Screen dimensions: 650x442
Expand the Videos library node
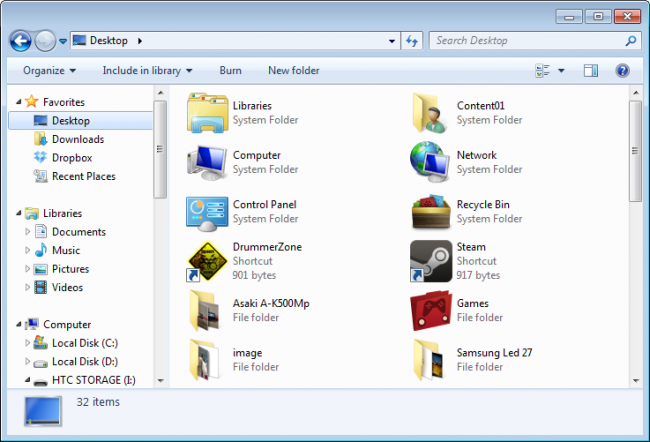pyautogui.click(x=27, y=287)
